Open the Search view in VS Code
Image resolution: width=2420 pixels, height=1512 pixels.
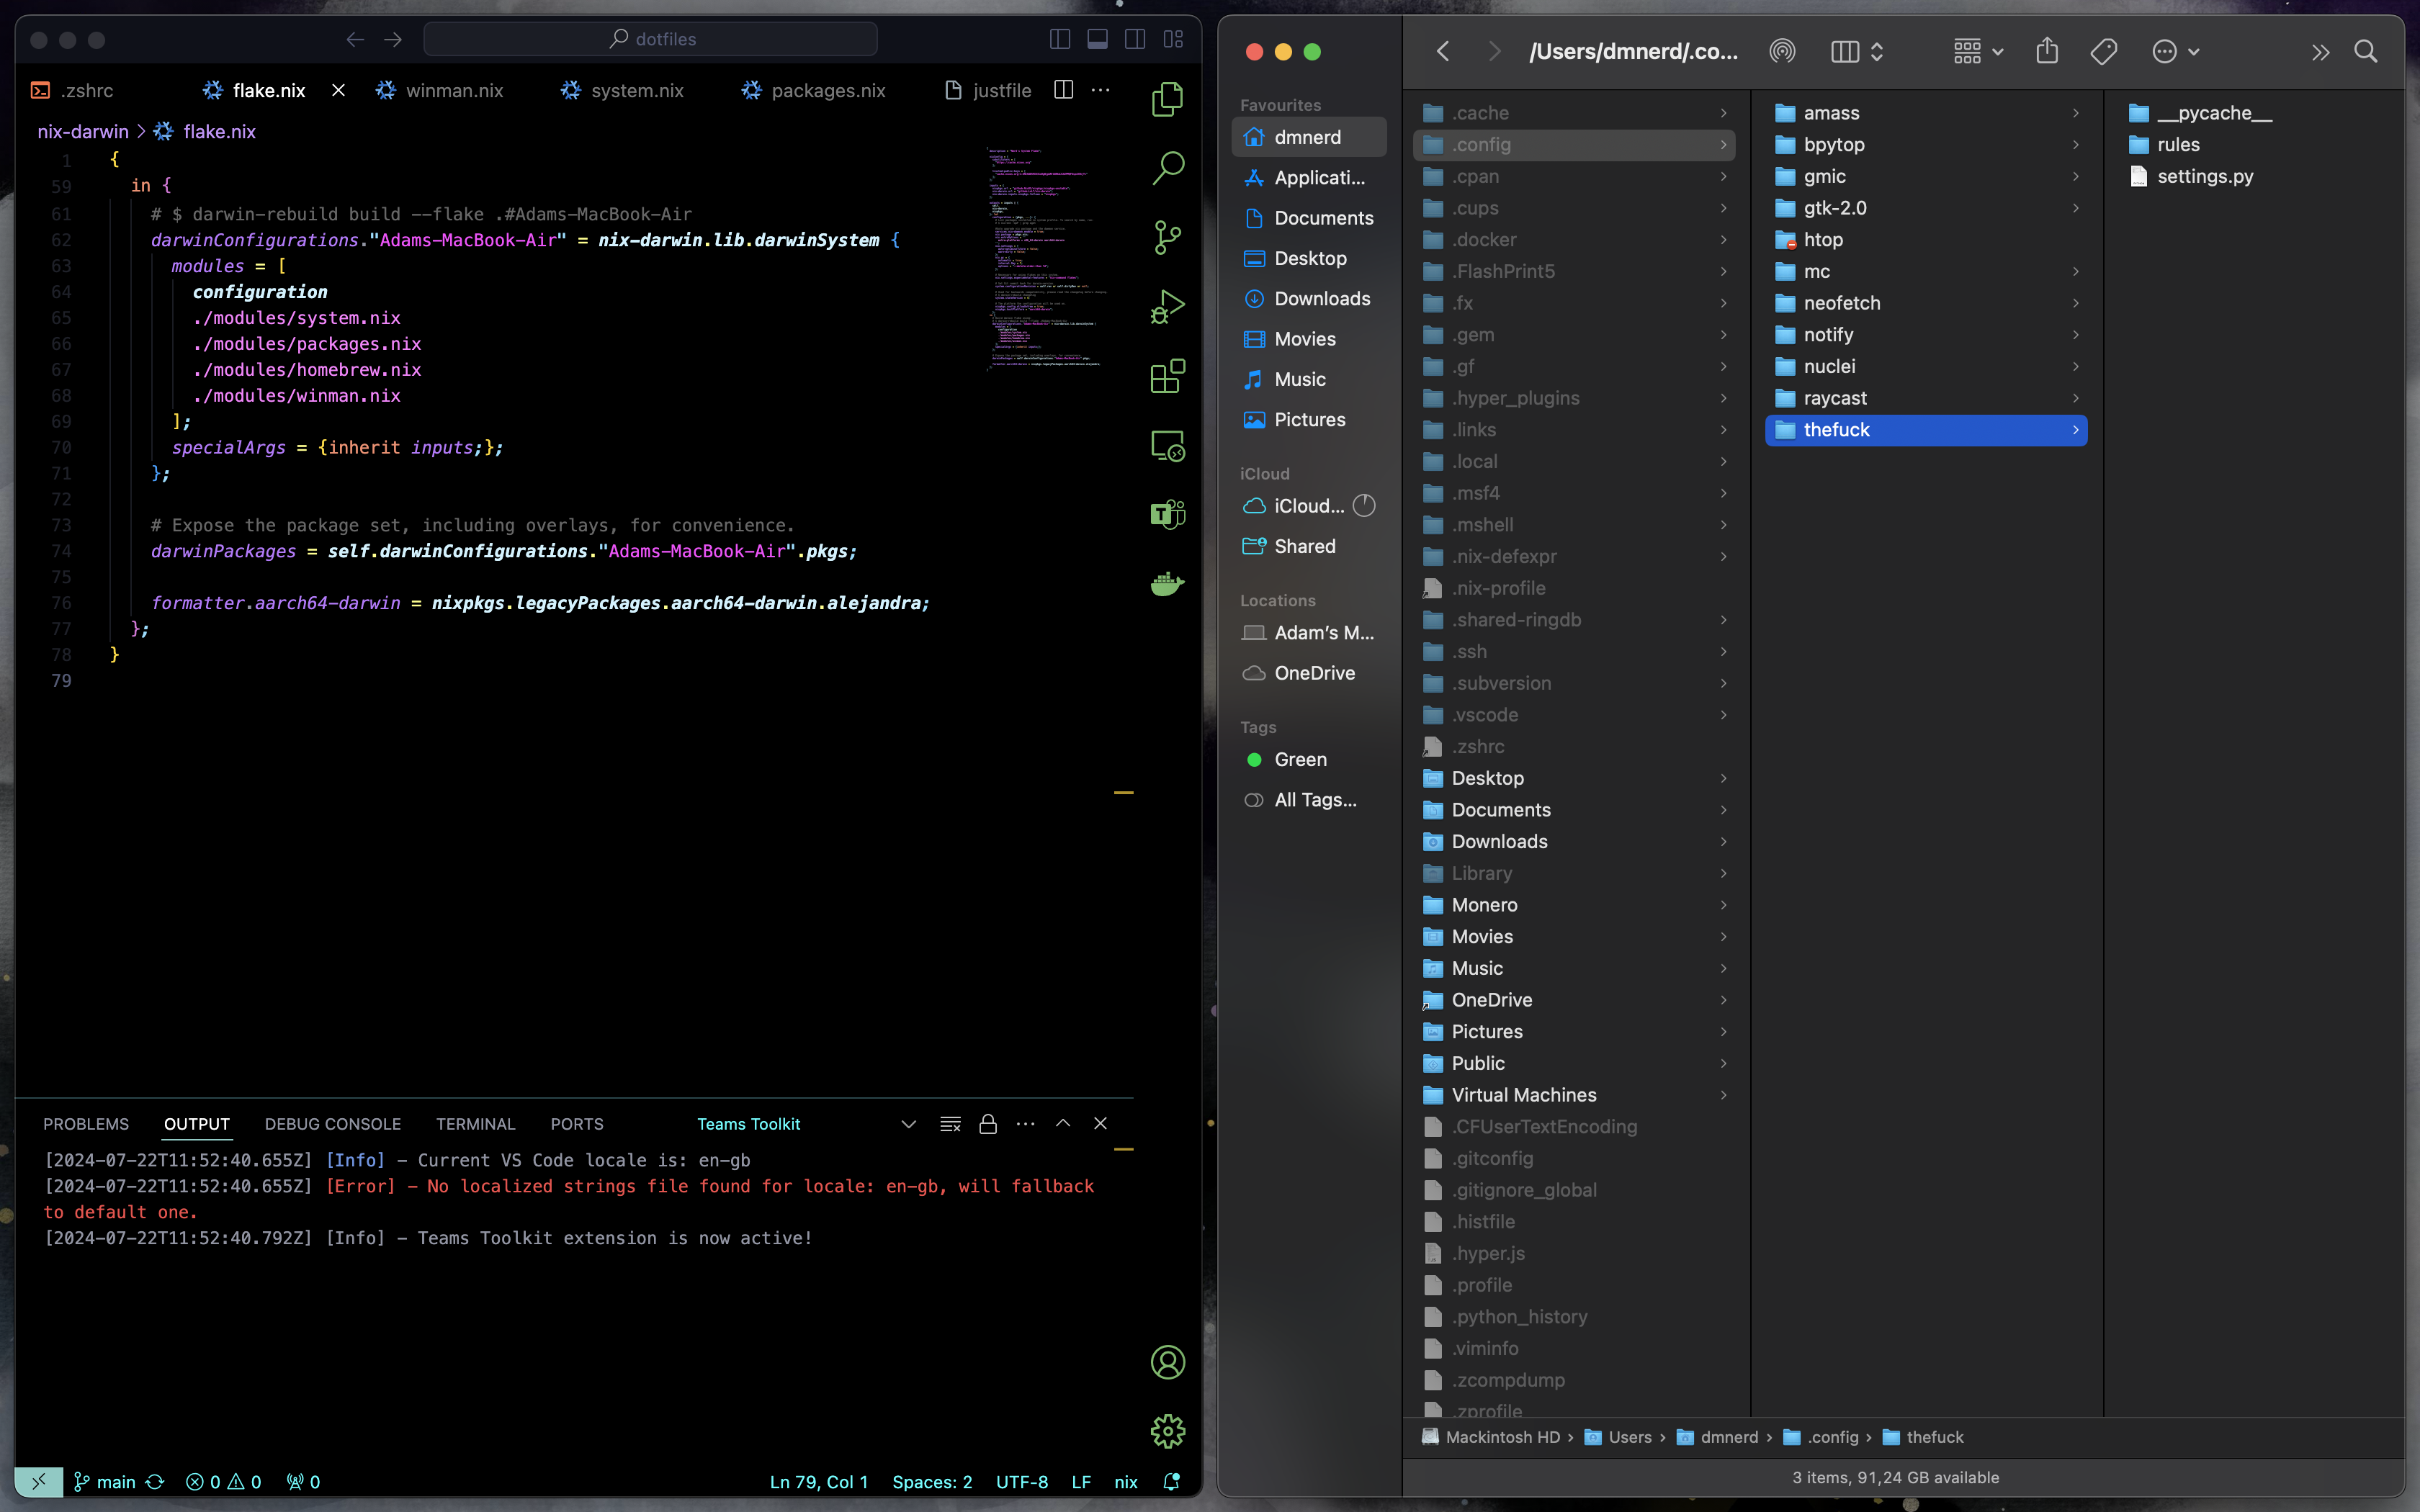(1167, 168)
